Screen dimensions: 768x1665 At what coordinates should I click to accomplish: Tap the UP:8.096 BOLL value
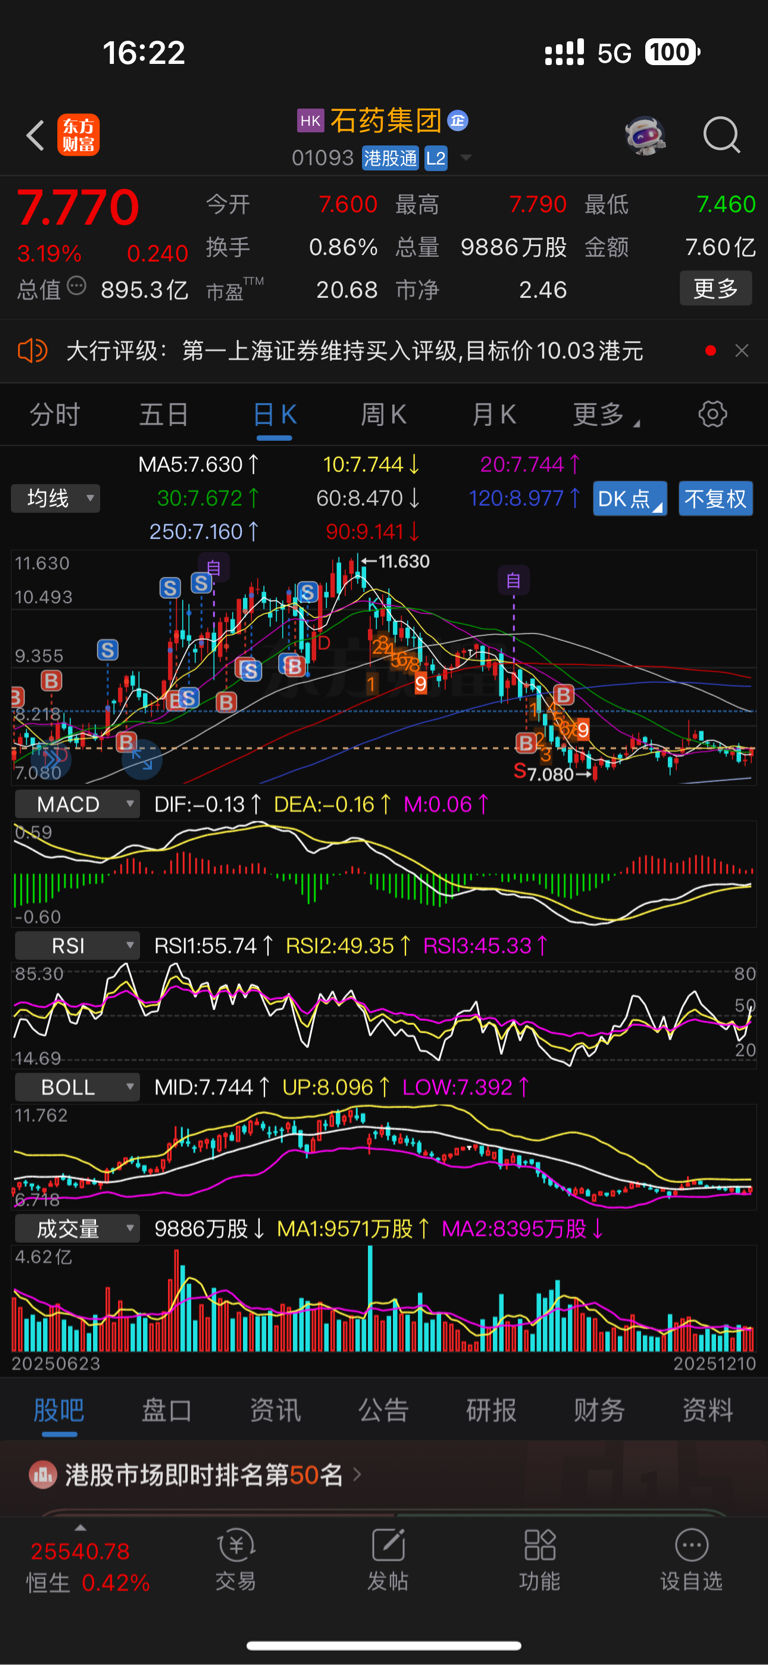point(336,1087)
